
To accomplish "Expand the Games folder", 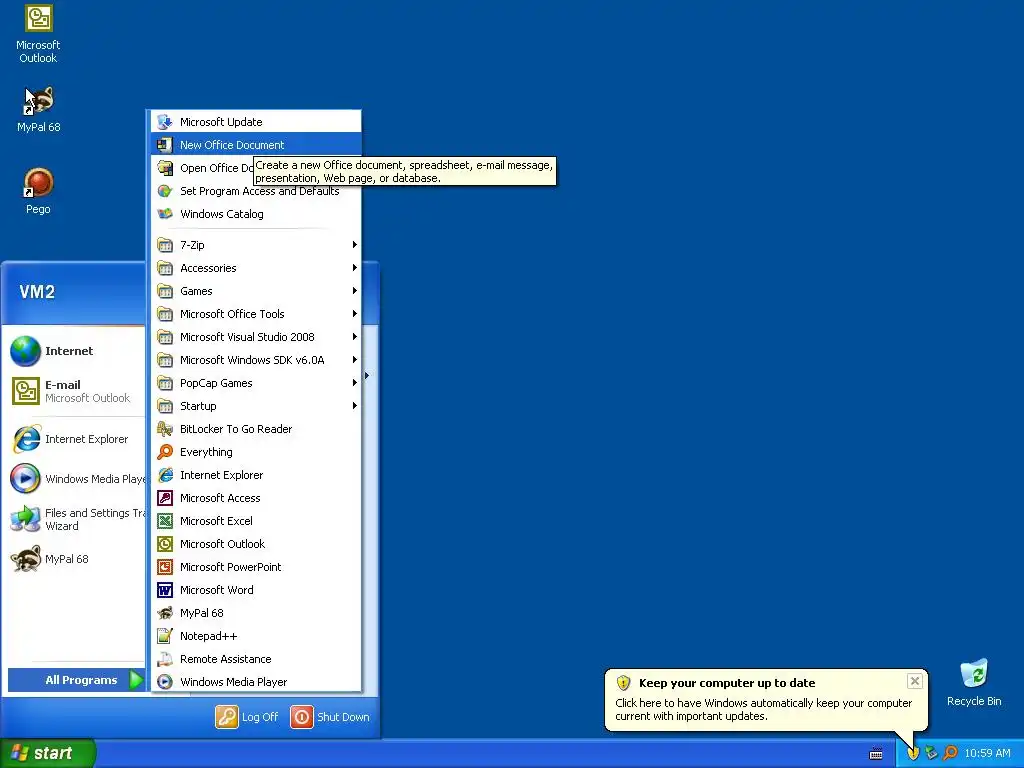I will (256, 291).
